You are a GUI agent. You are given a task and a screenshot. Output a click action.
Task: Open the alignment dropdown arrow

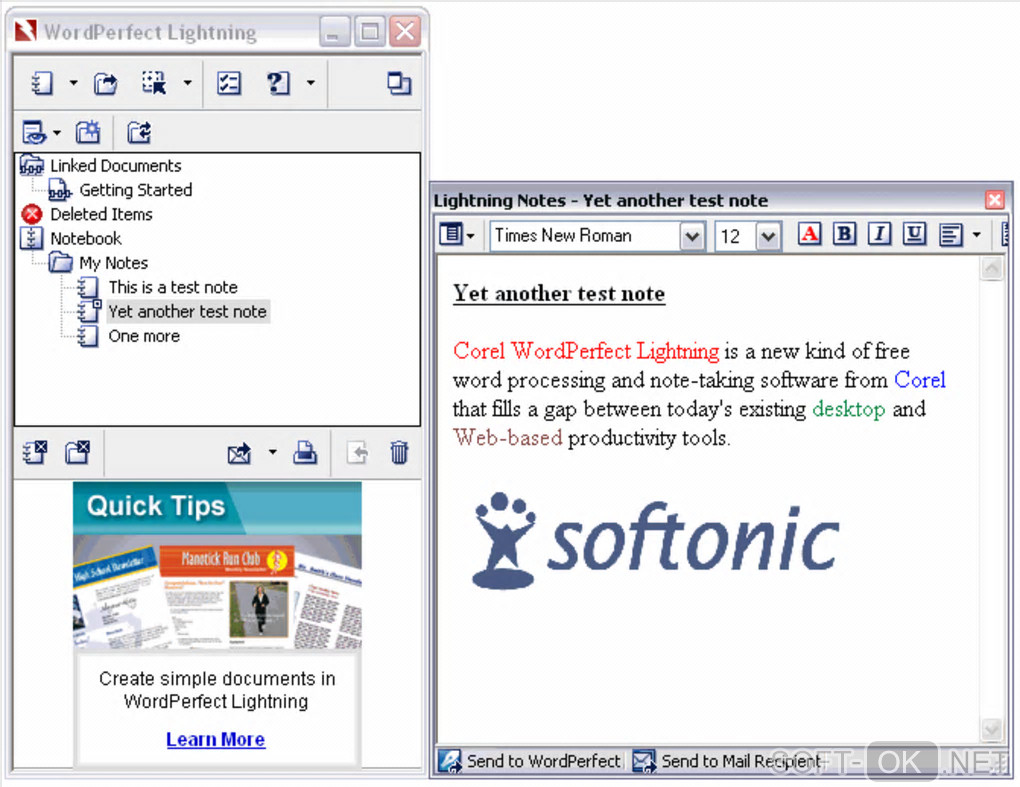[x=976, y=235]
